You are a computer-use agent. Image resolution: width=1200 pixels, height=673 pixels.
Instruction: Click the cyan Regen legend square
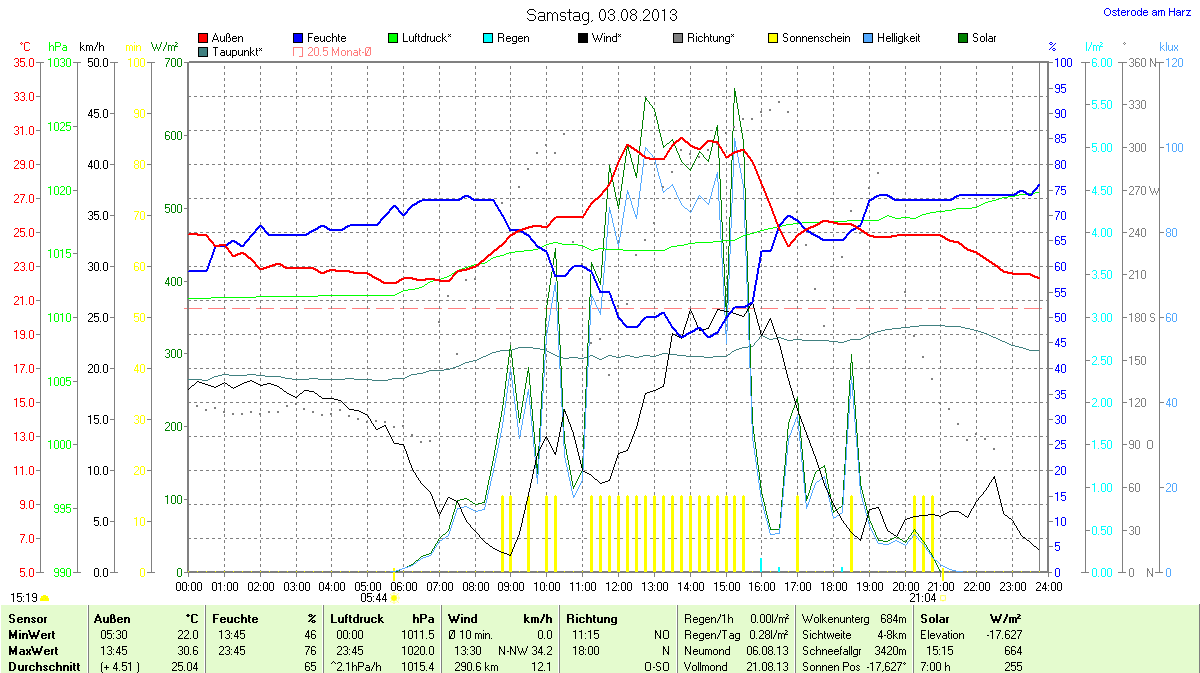pyautogui.click(x=488, y=38)
